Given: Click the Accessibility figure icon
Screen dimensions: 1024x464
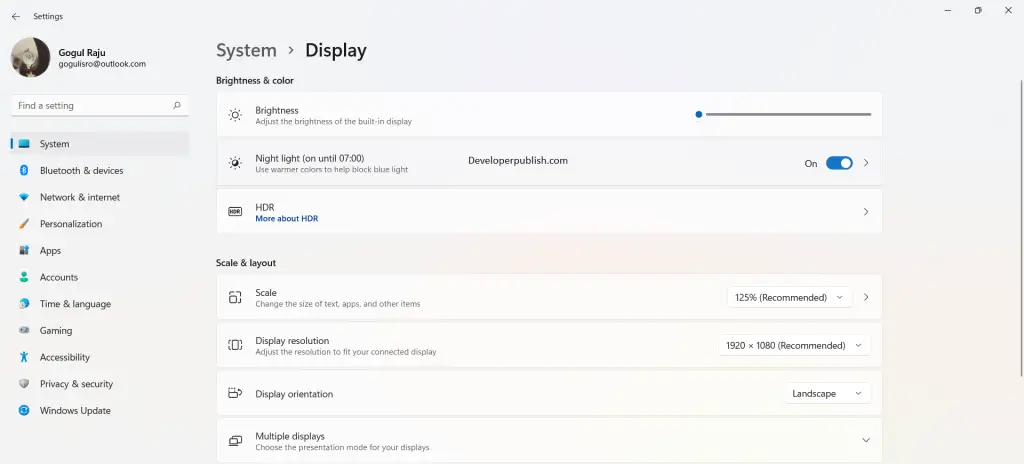Looking at the screenshot, I should click(x=24, y=357).
